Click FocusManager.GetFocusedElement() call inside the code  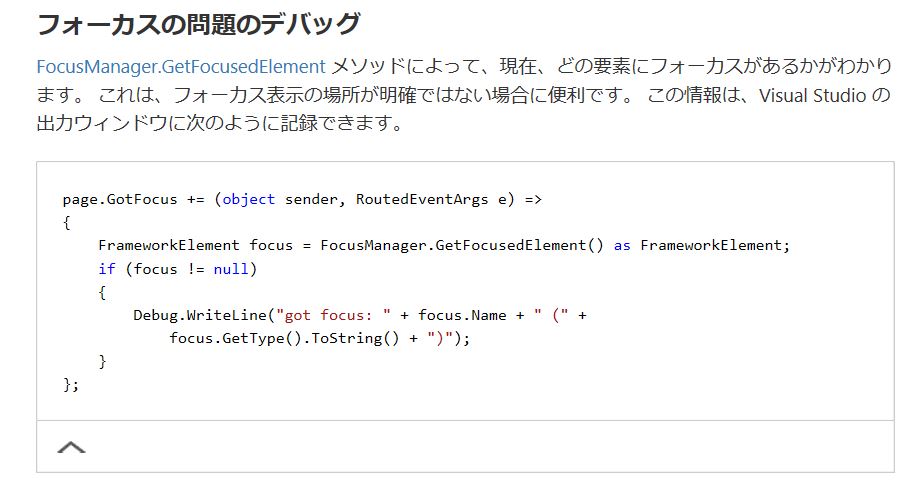(462, 245)
